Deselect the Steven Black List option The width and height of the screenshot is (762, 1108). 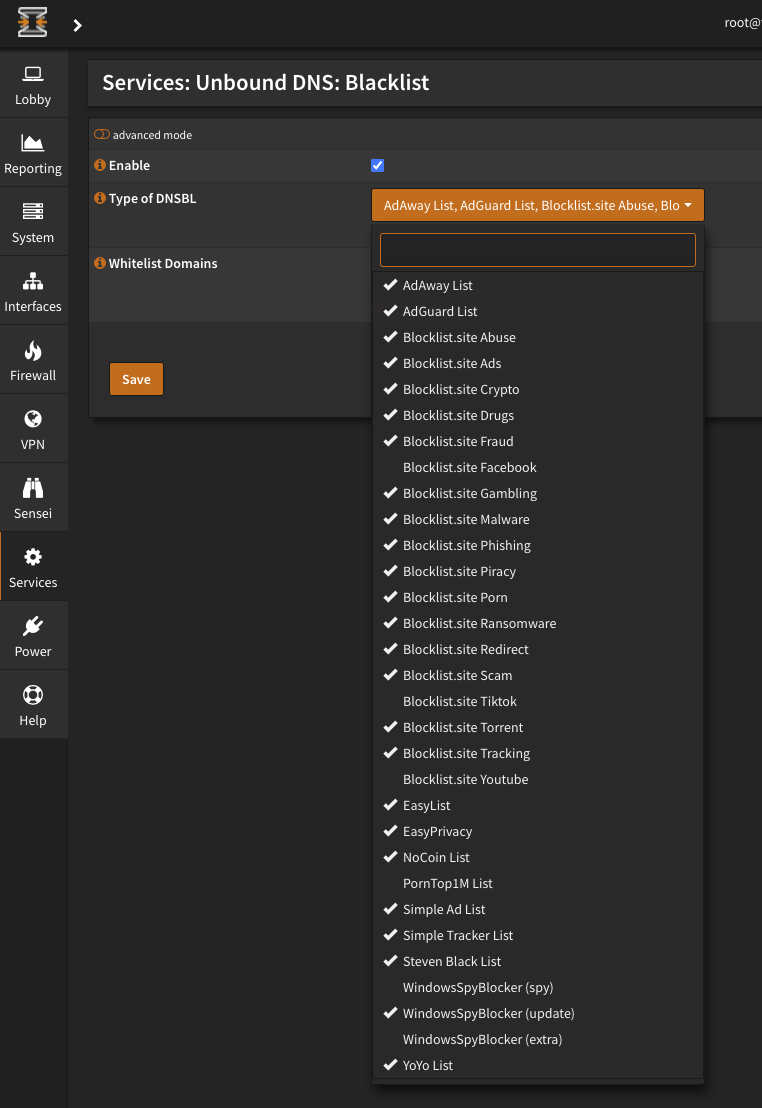pos(452,961)
